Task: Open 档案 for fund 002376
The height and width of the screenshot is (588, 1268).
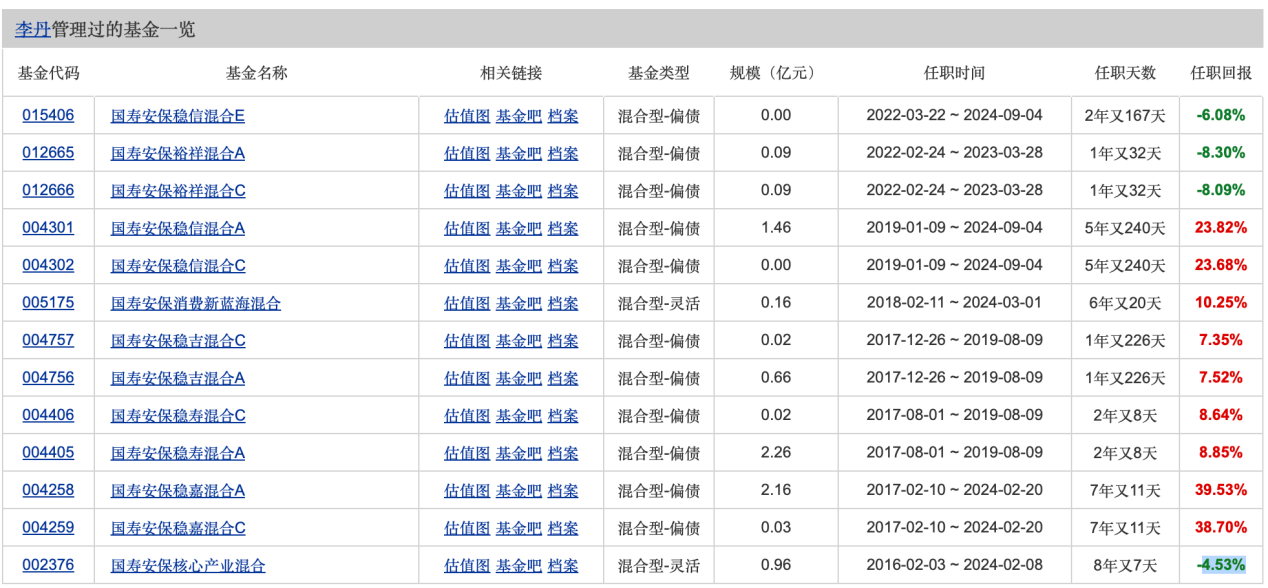Action: [x=563, y=566]
